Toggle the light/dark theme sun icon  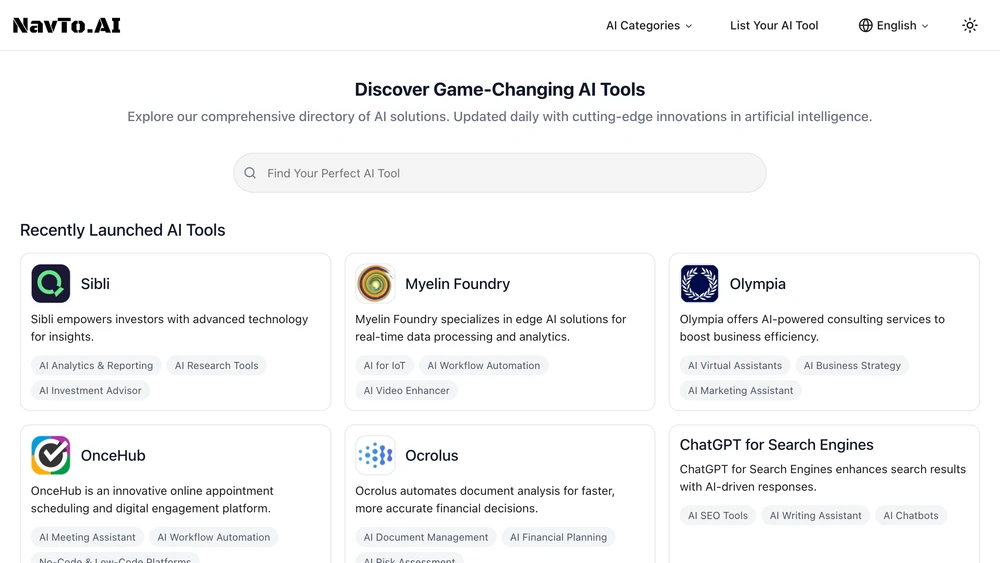click(x=969, y=26)
